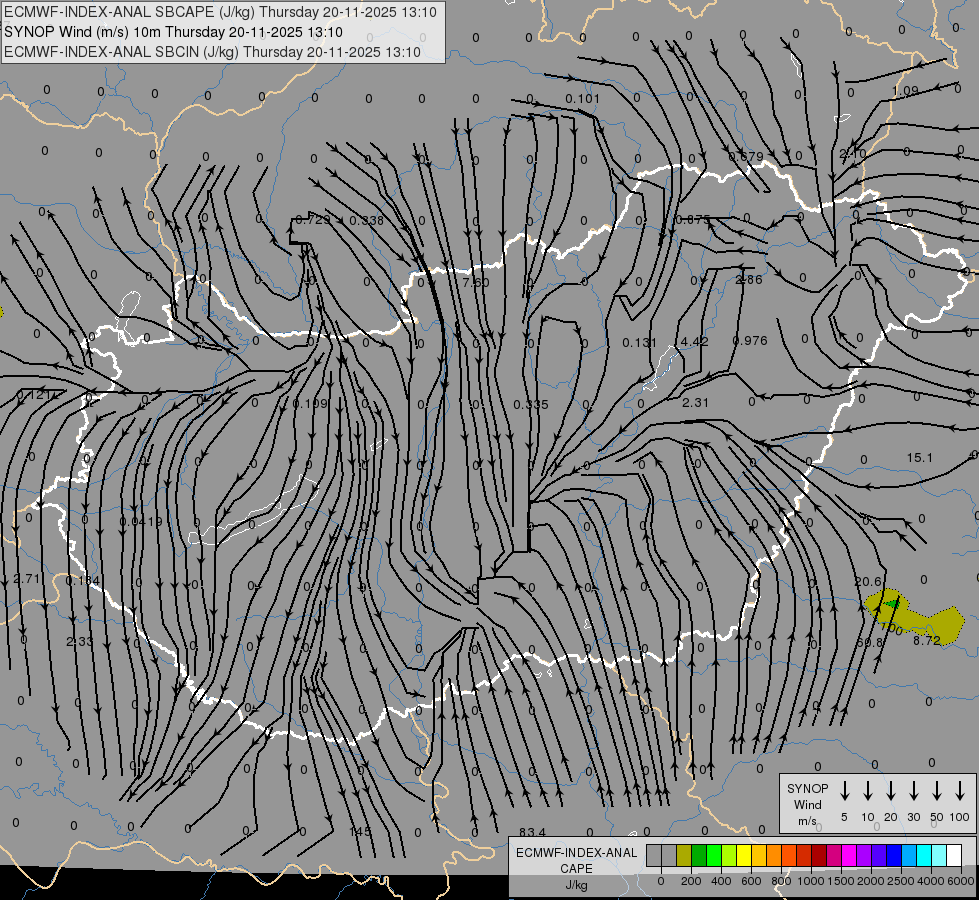Click the 83.4 value on the map
The image size is (979, 900).
click(x=532, y=833)
